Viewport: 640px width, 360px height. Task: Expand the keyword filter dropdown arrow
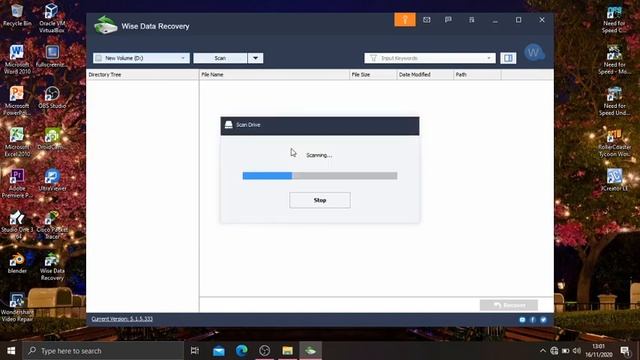pos(489,58)
